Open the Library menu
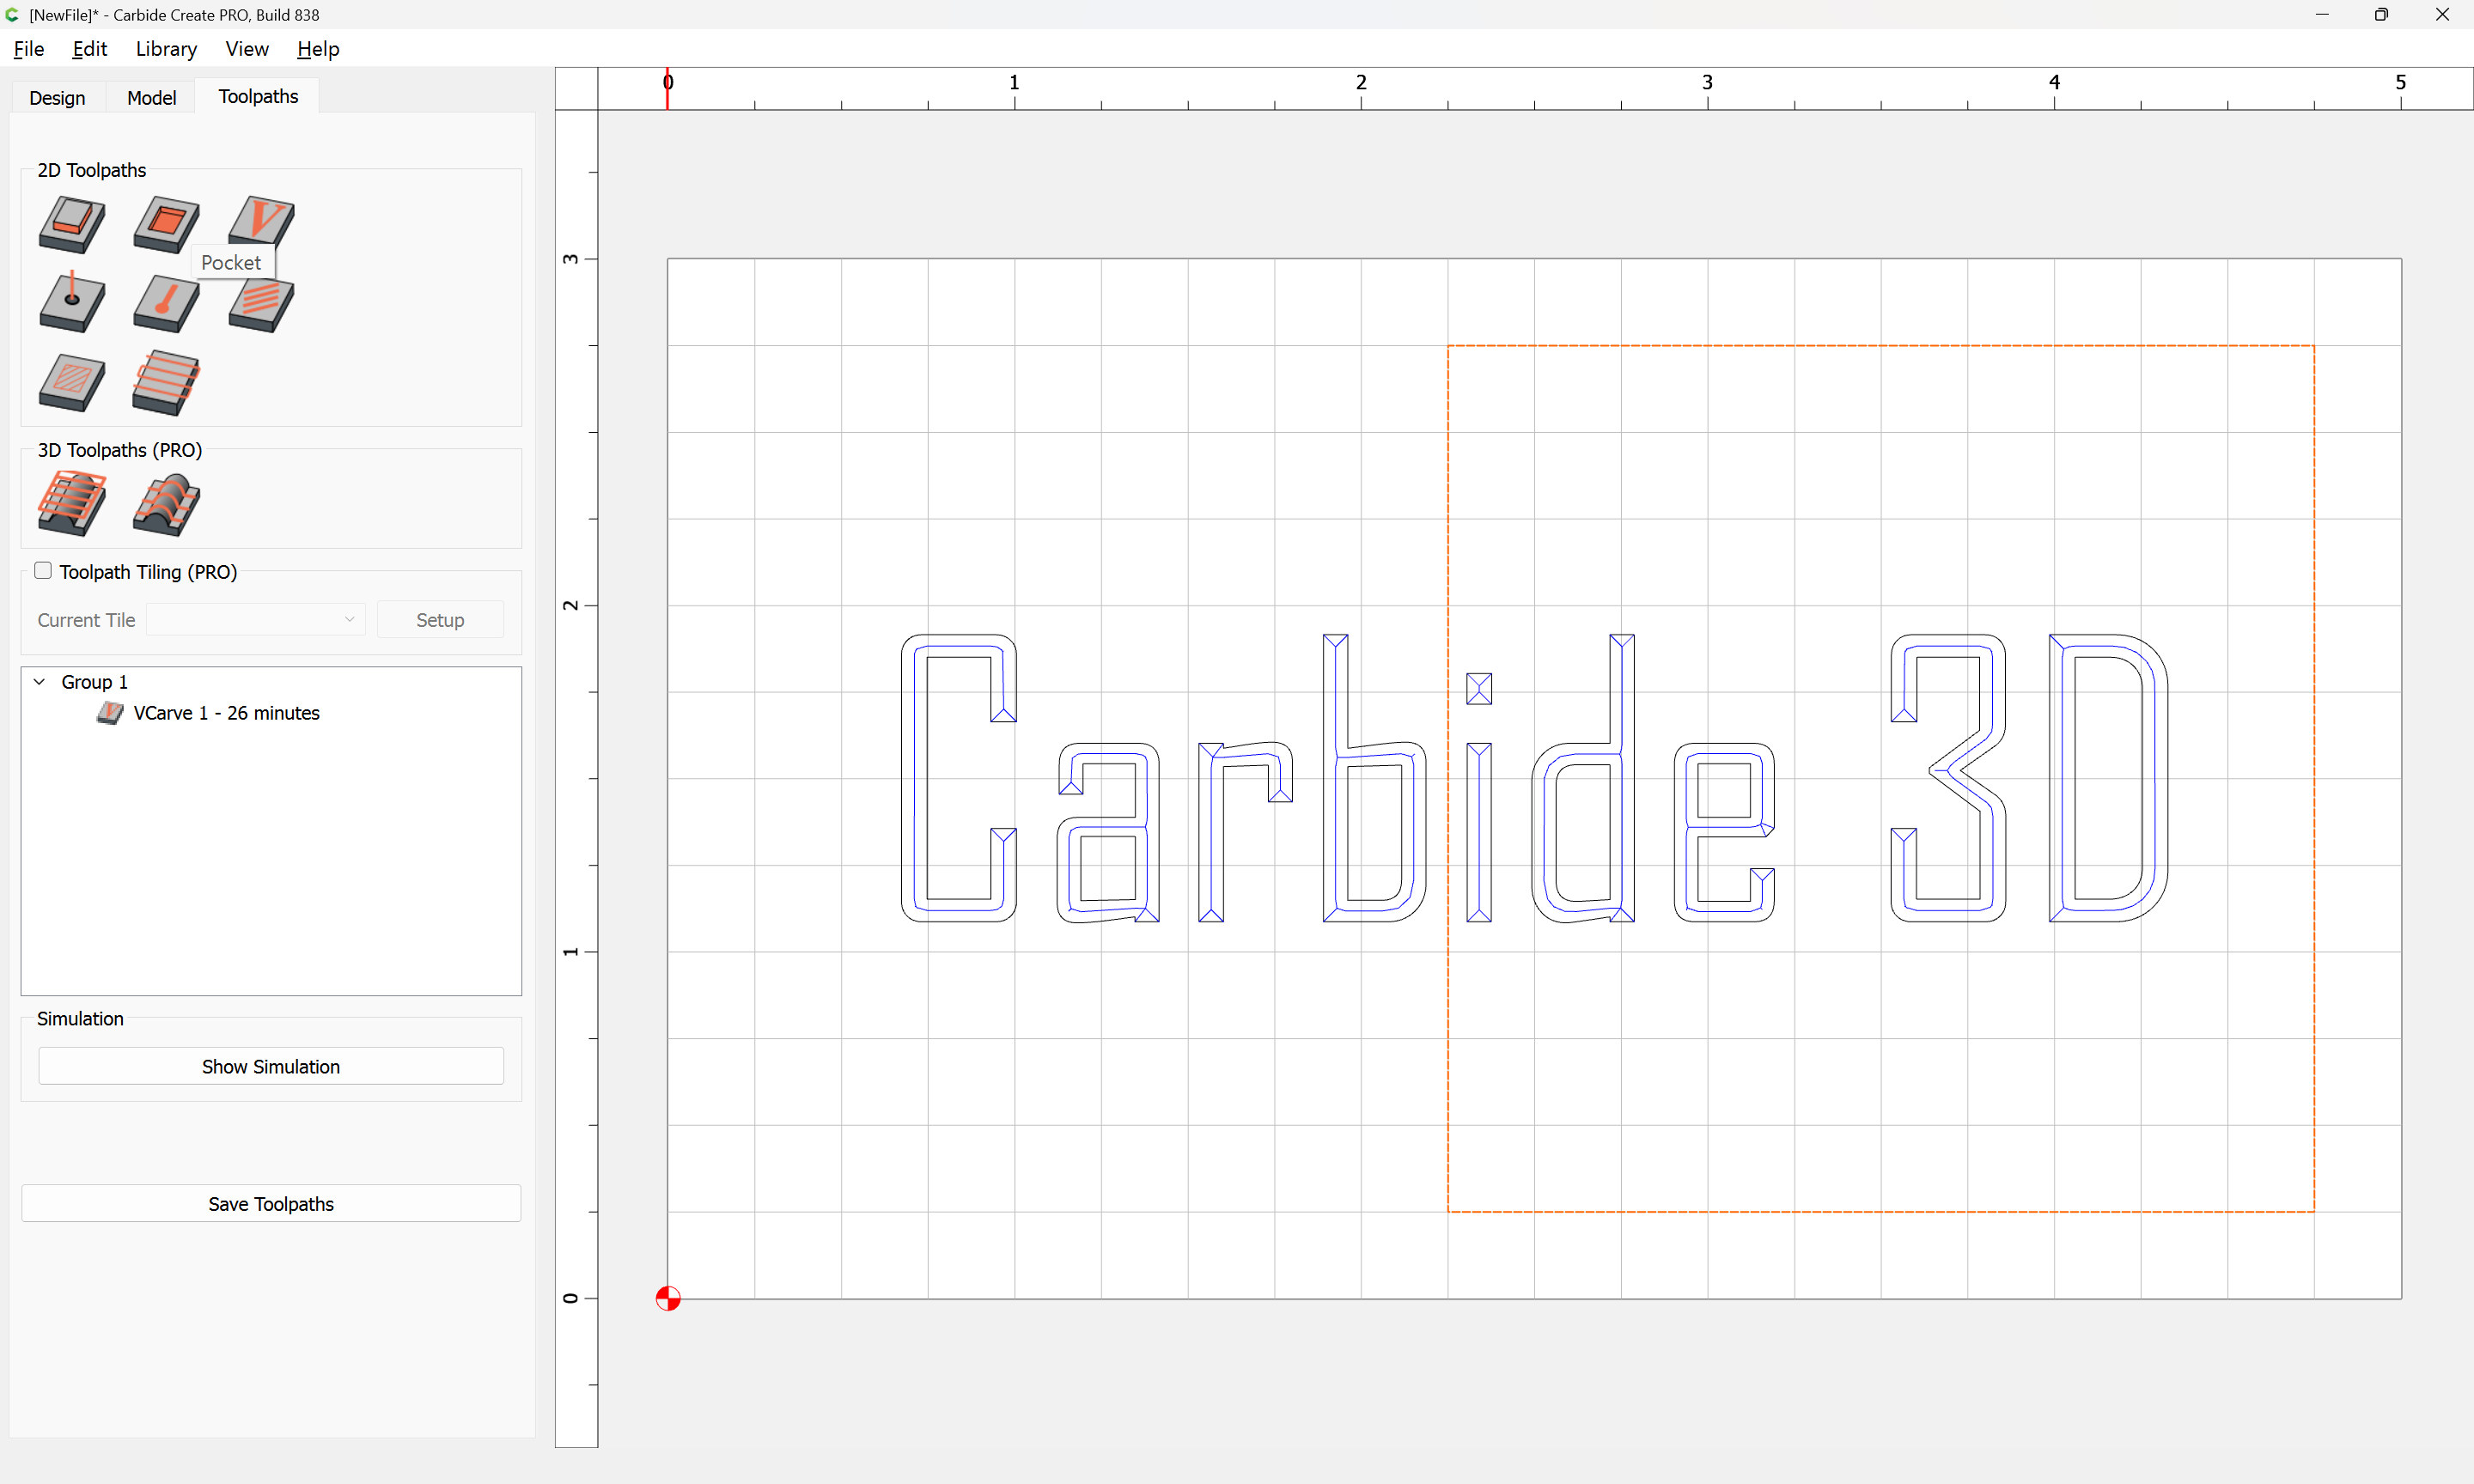This screenshot has height=1484, width=2474. click(166, 49)
